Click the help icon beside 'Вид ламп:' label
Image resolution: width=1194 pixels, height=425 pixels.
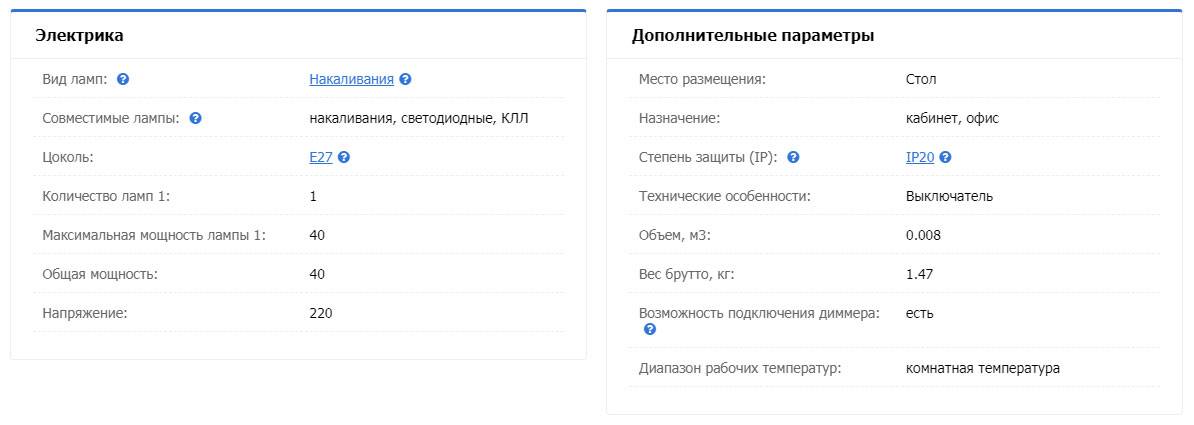point(123,79)
